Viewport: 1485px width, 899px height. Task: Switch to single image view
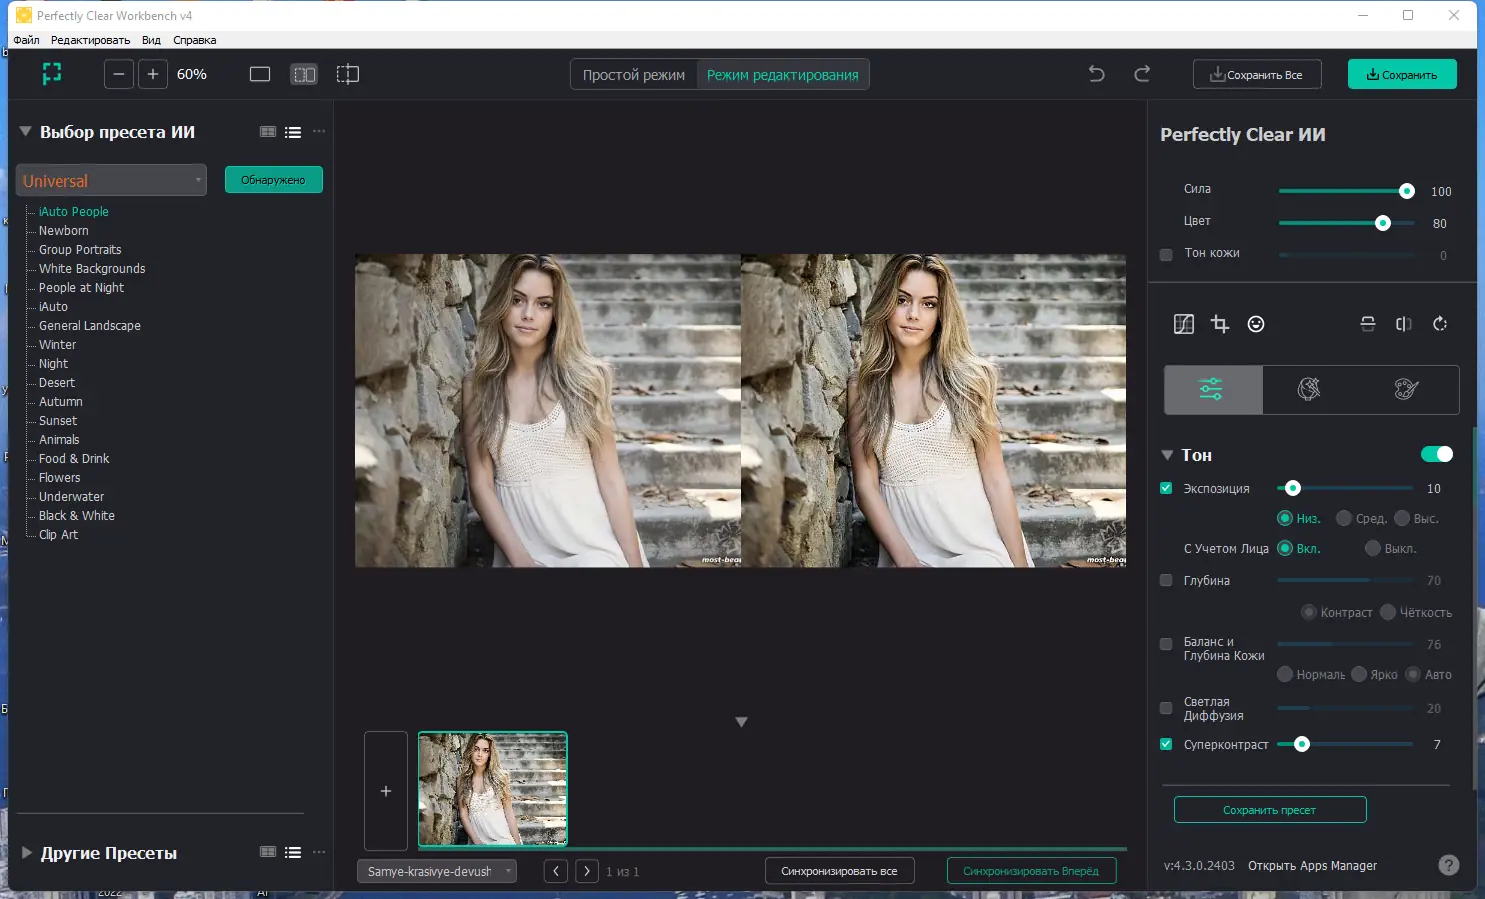coord(260,74)
